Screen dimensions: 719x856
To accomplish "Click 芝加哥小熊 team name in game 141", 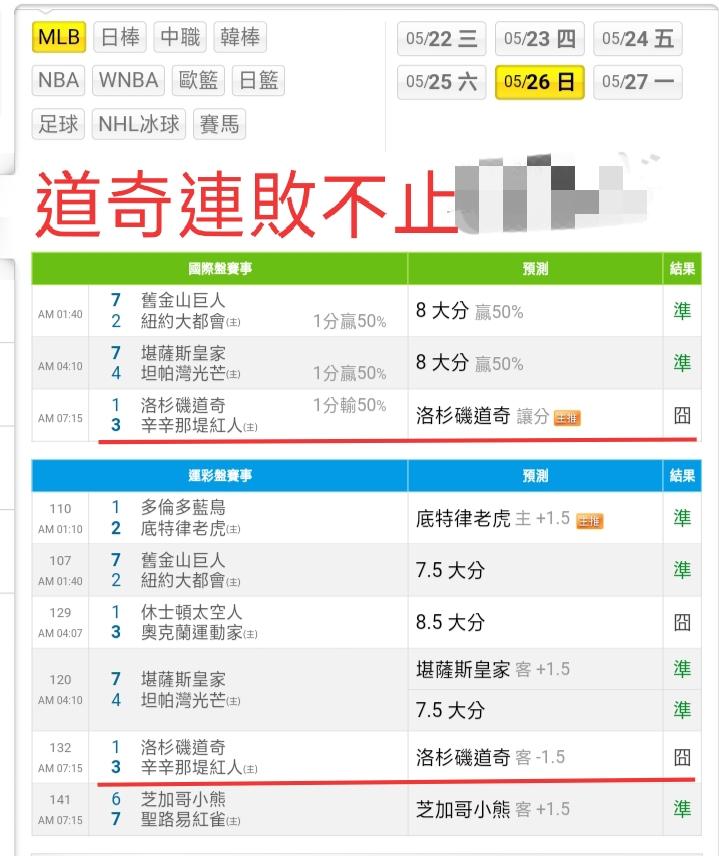I will tap(183, 799).
